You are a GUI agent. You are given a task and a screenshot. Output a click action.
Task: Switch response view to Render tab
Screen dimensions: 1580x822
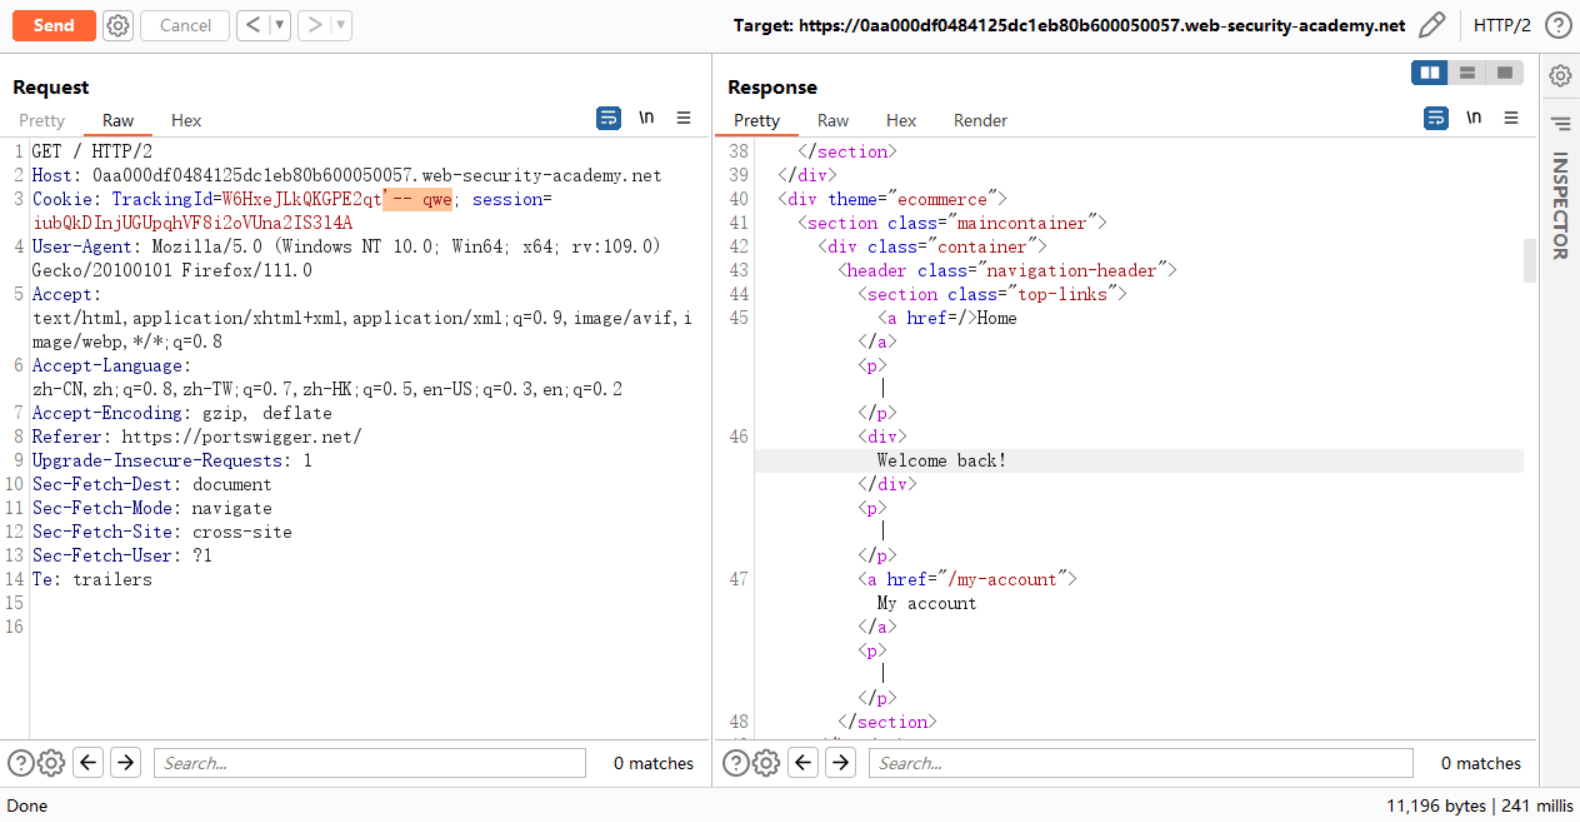pyautogui.click(x=979, y=120)
